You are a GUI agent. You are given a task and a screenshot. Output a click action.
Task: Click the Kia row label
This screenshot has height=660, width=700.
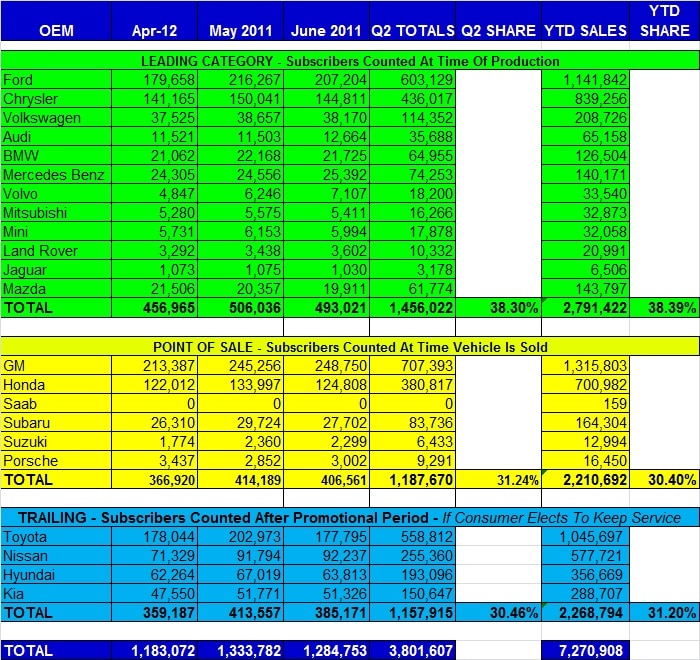[x=13, y=593]
